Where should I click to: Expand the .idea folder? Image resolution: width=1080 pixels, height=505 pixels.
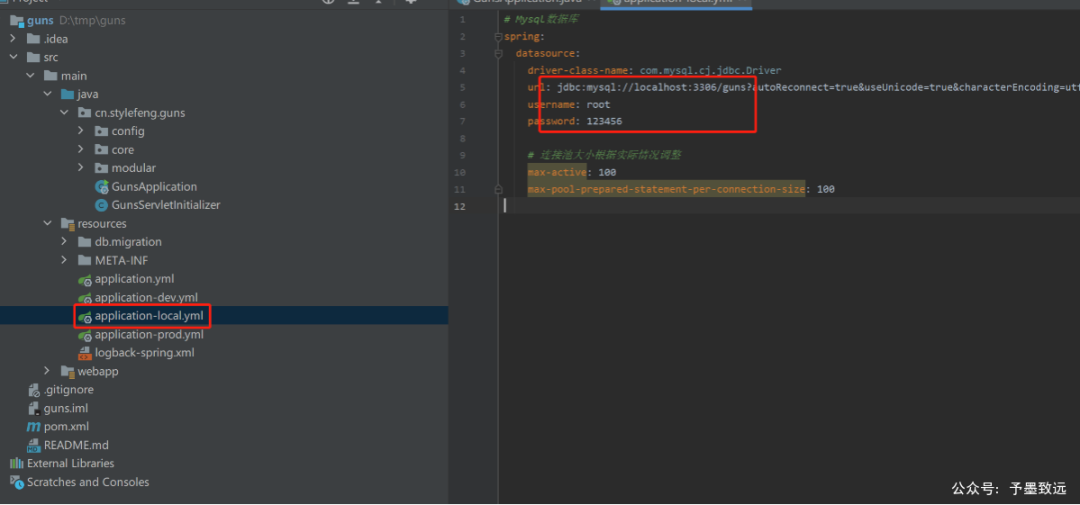click(x=13, y=39)
